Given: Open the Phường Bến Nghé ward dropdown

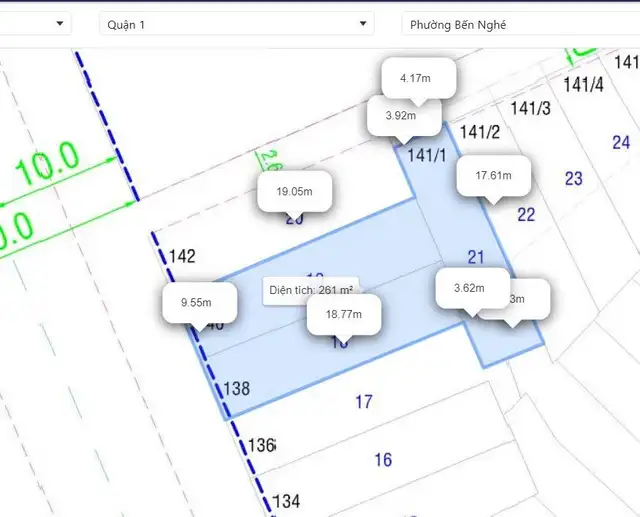Looking at the screenshot, I should click(520, 24).
